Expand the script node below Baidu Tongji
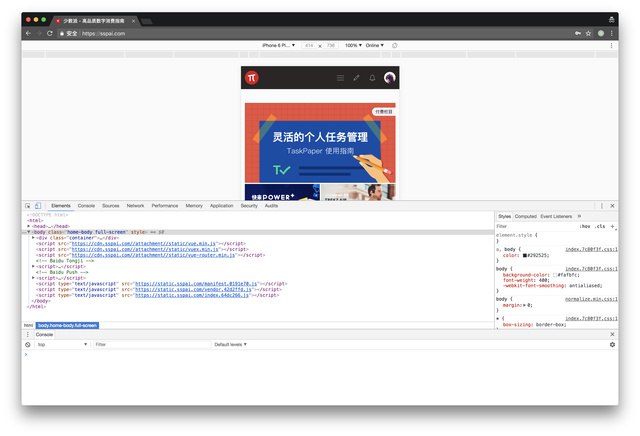Viewport: 640px width, 436px height. click(x=33, y=266)
